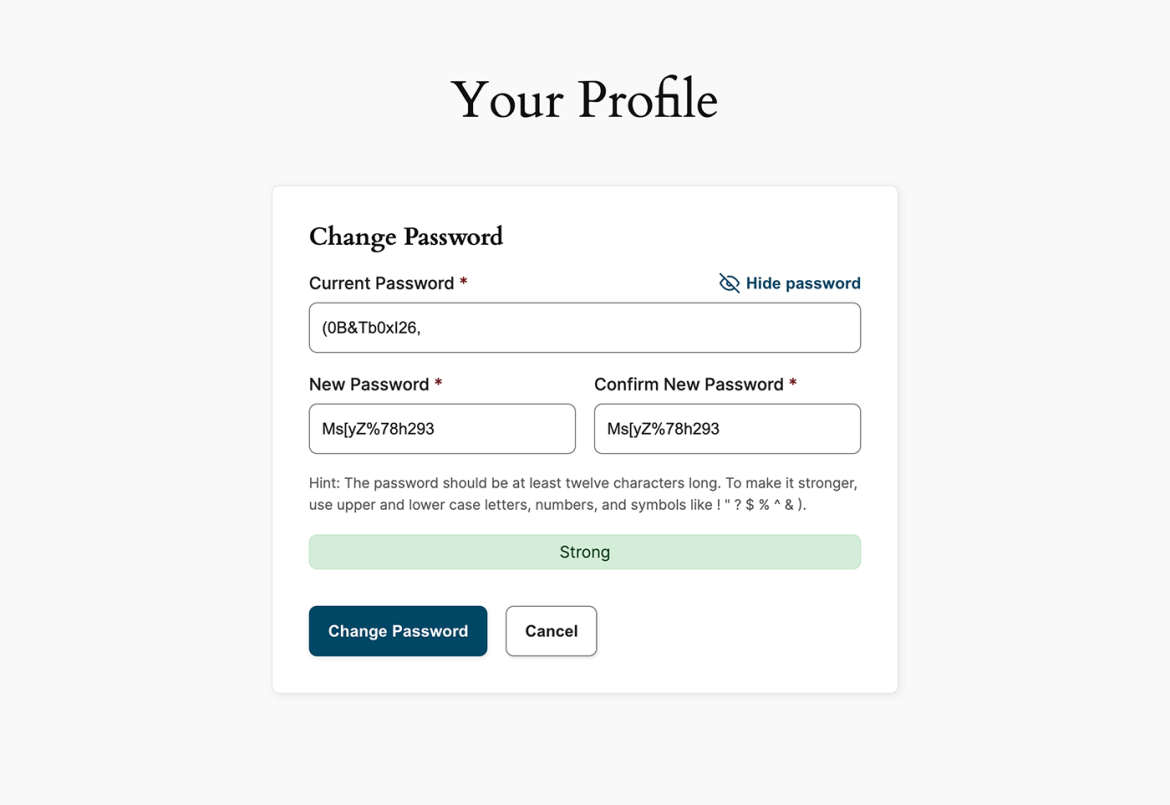The height and width of the screenshot is (805, 1170).
Task: Click the Confirm New Password field
Action: (727, 428)
